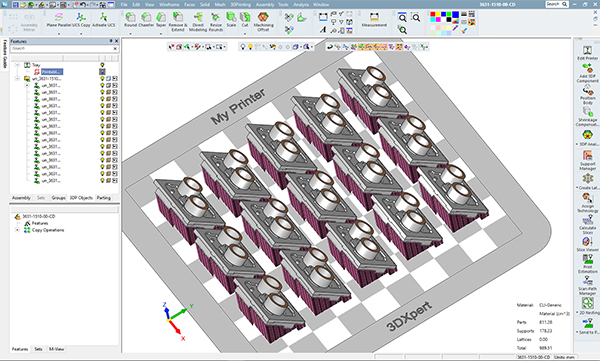The image size is (600, 361).
Task: Open dropdown arrow under Cut
Action: point(245,34)
